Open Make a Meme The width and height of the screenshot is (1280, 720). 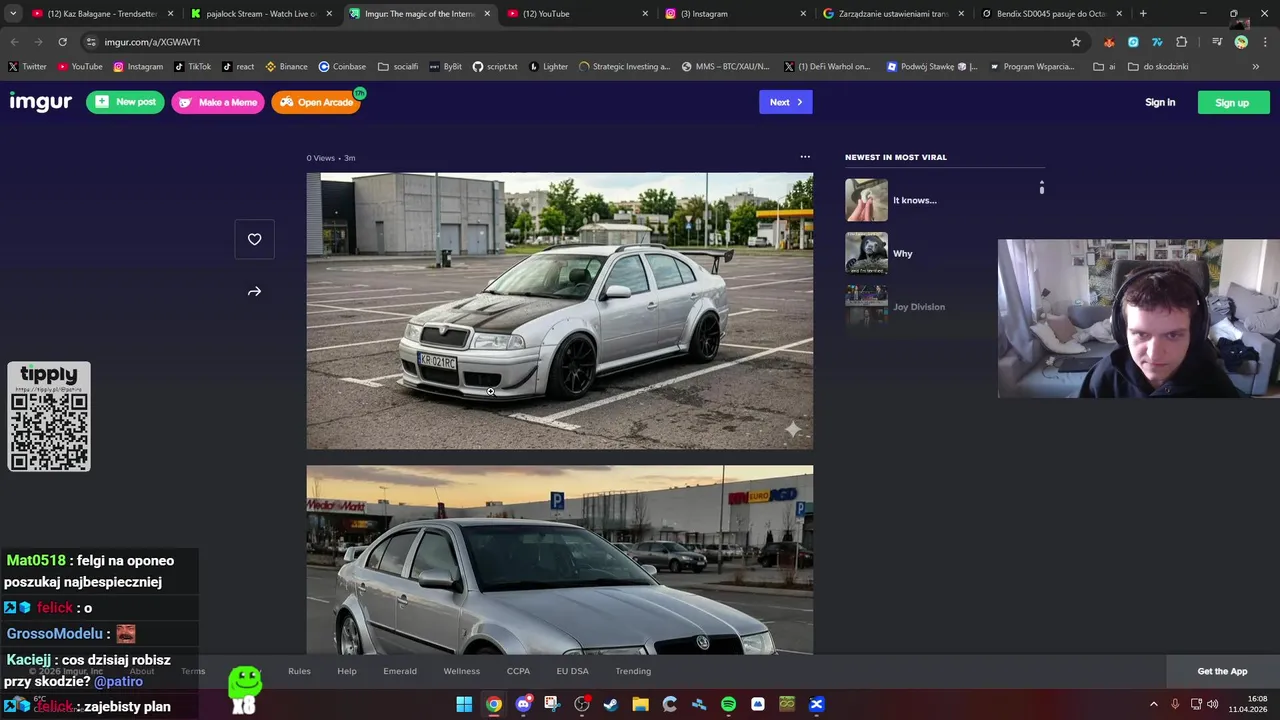(218, 102)
